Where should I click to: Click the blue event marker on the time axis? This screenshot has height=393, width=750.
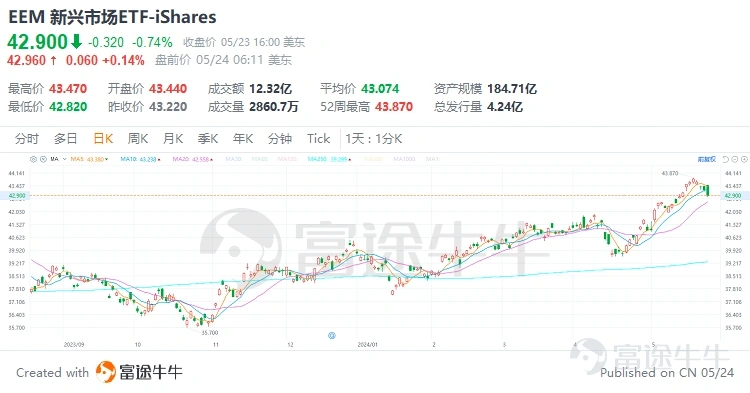[x=331, y=336]
